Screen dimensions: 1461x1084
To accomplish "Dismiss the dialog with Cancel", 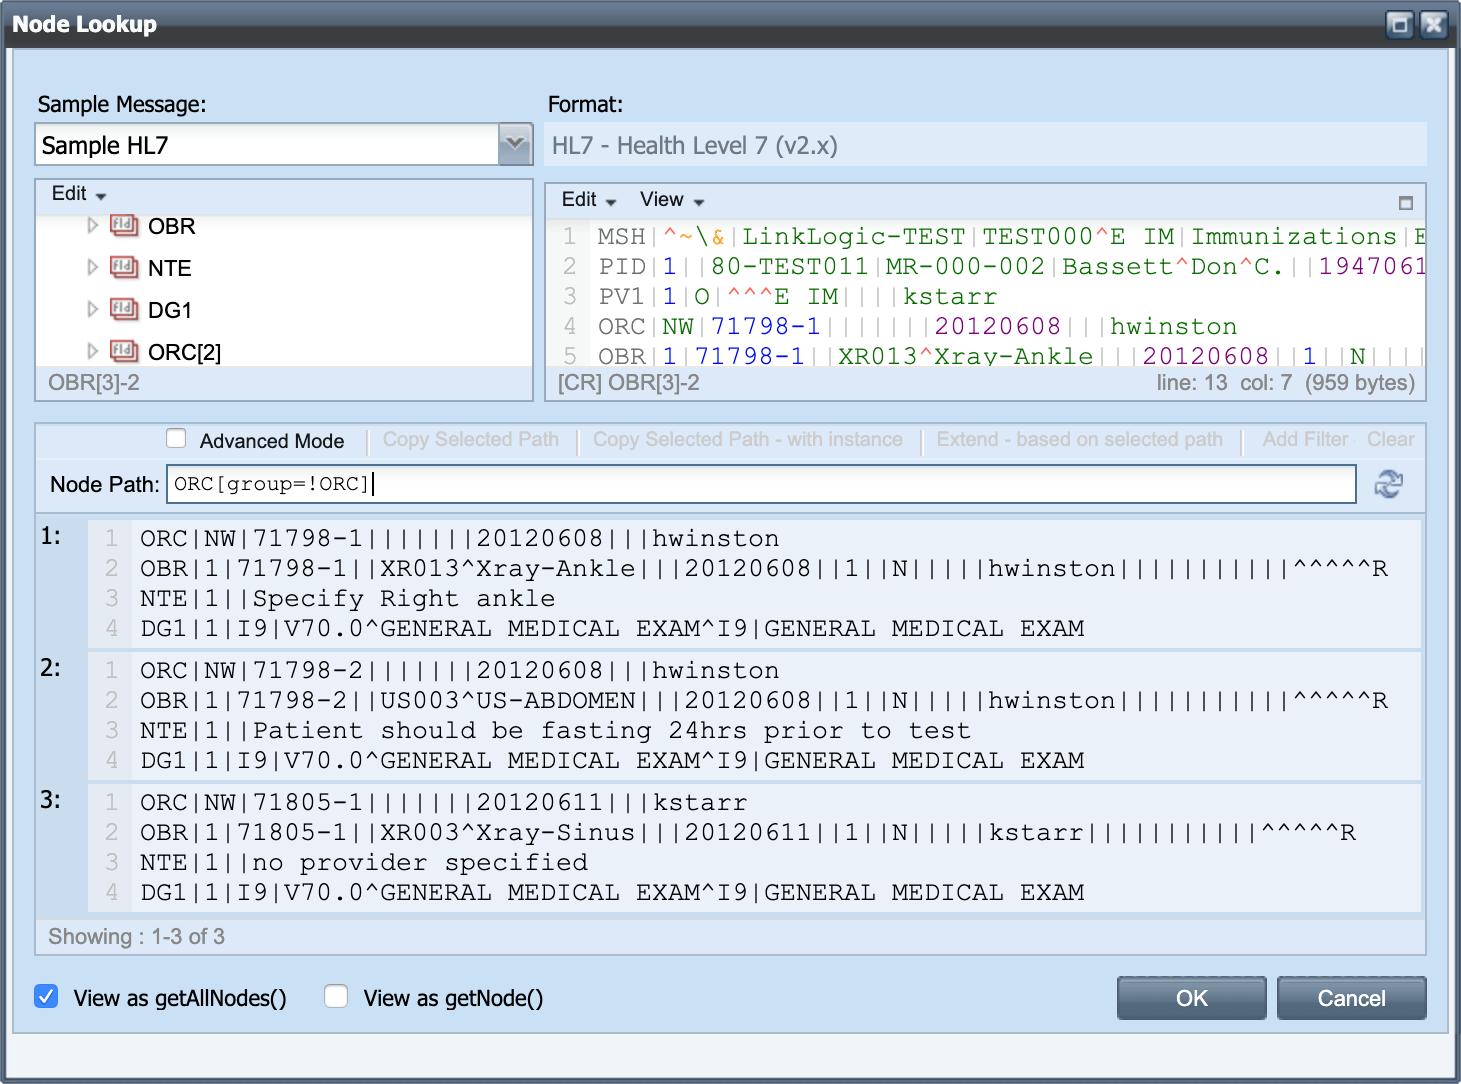I will click(x=1351, y=997).
